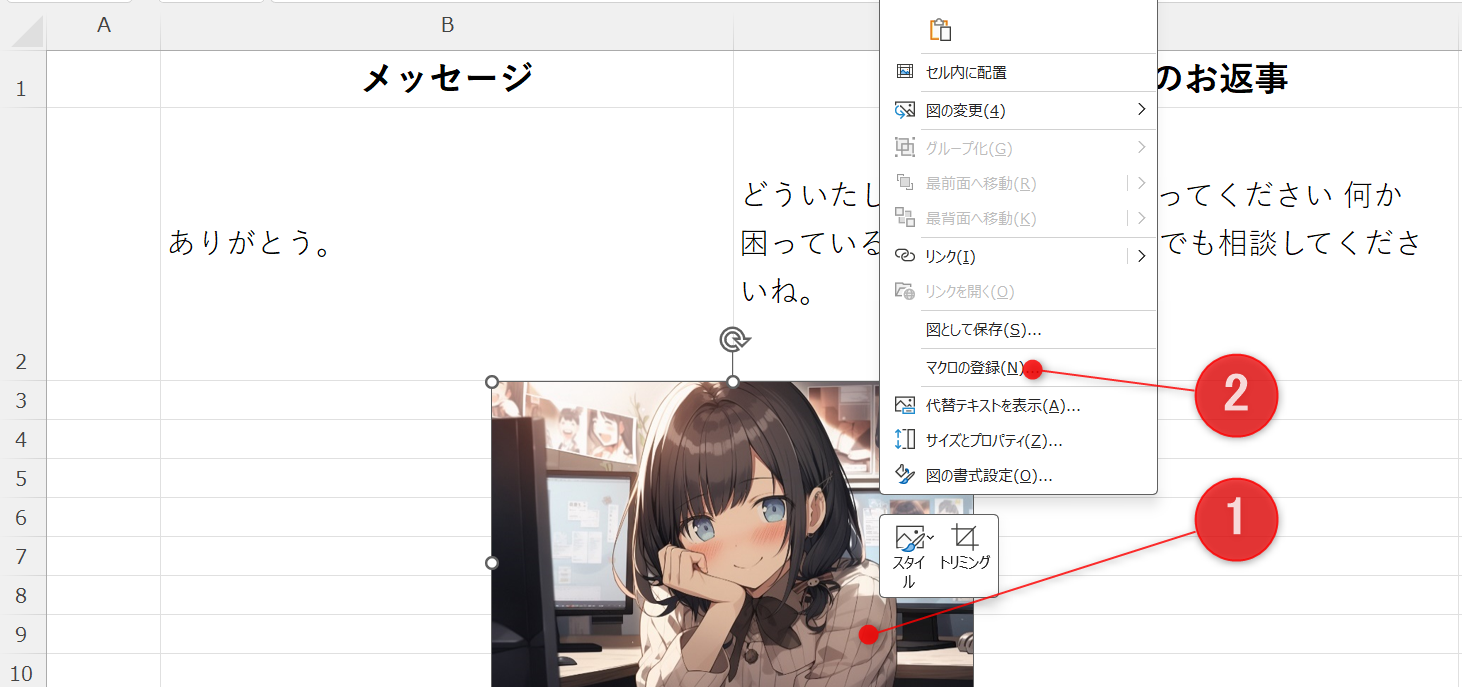Image resolution: width=1462 pixels, height=687 pixels.
Task: Click the paste options icon atop the context menu
Action: 940,31
